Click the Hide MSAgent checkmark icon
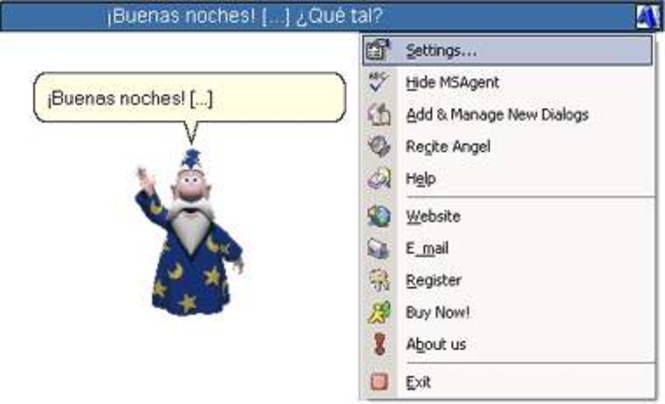 point(378,82)
